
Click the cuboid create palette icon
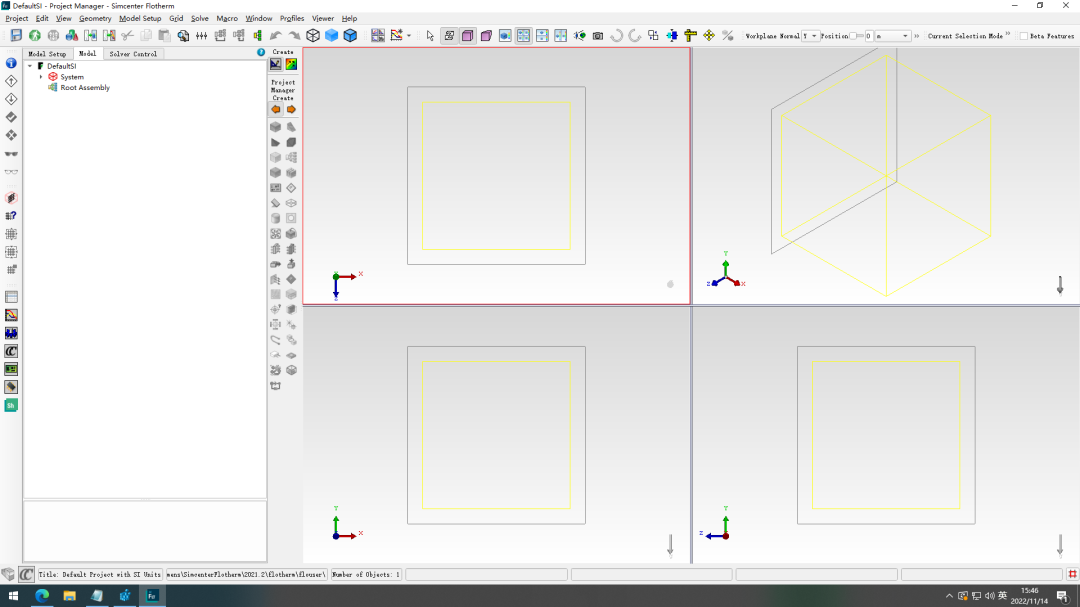coord(276,127)
